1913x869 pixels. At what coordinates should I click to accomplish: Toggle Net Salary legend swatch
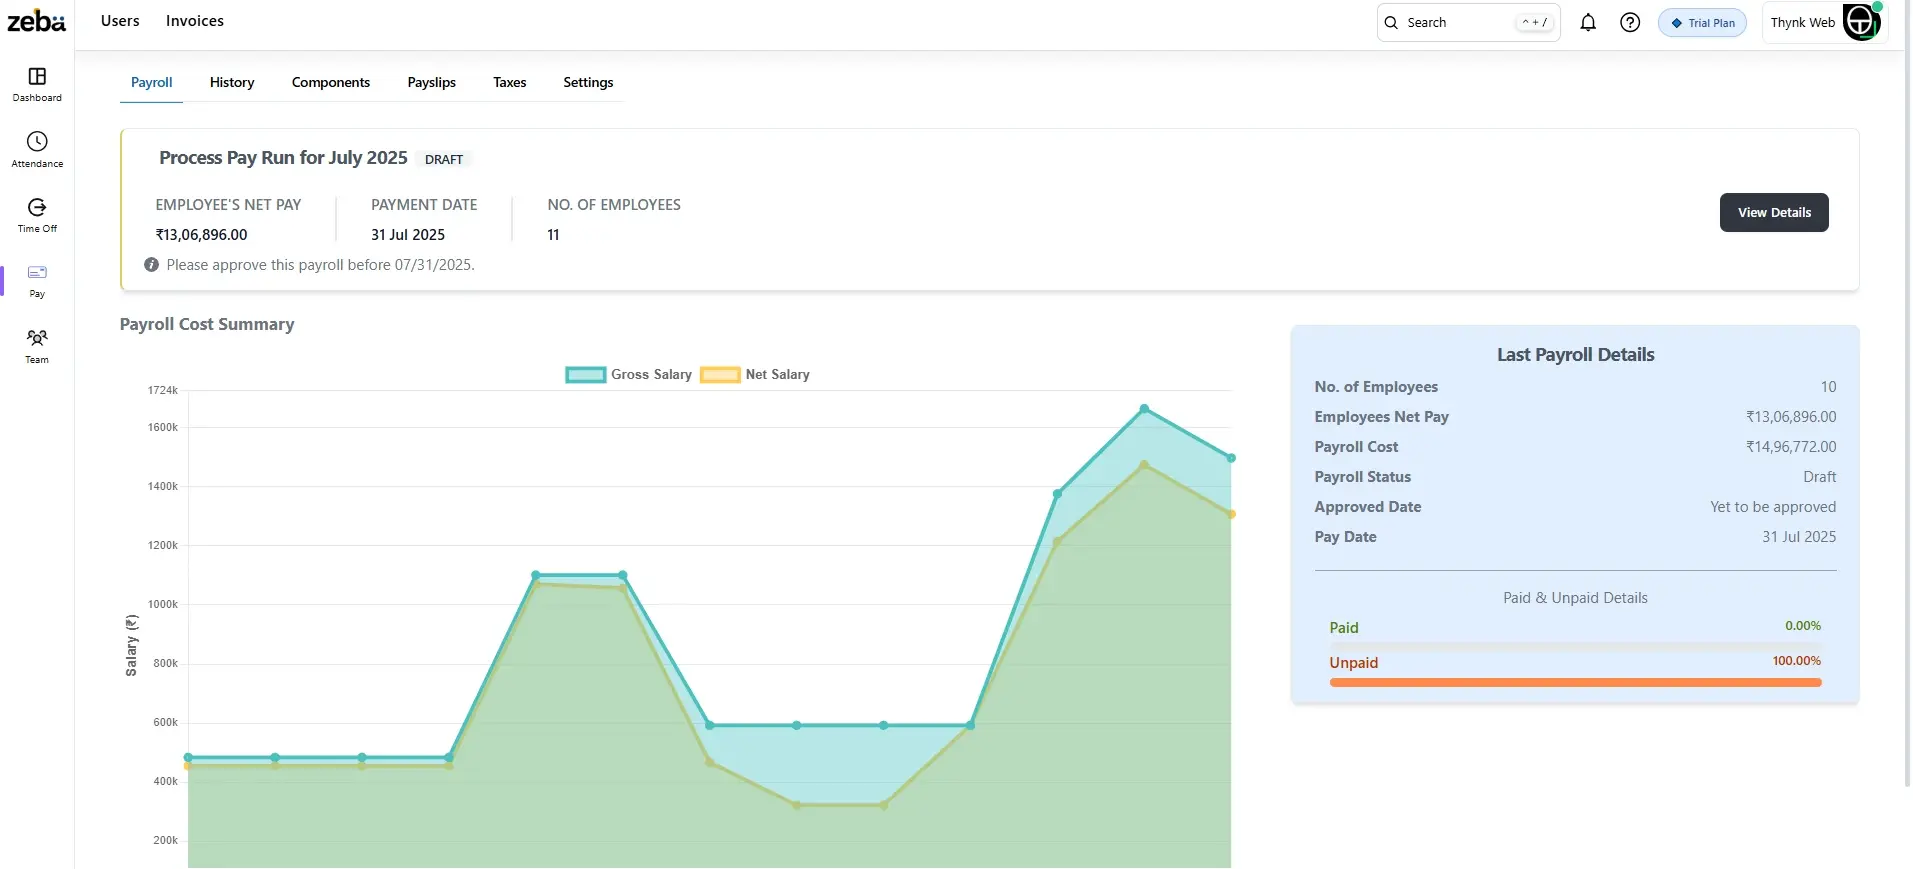pyautogui.click(x=720, y=375)
